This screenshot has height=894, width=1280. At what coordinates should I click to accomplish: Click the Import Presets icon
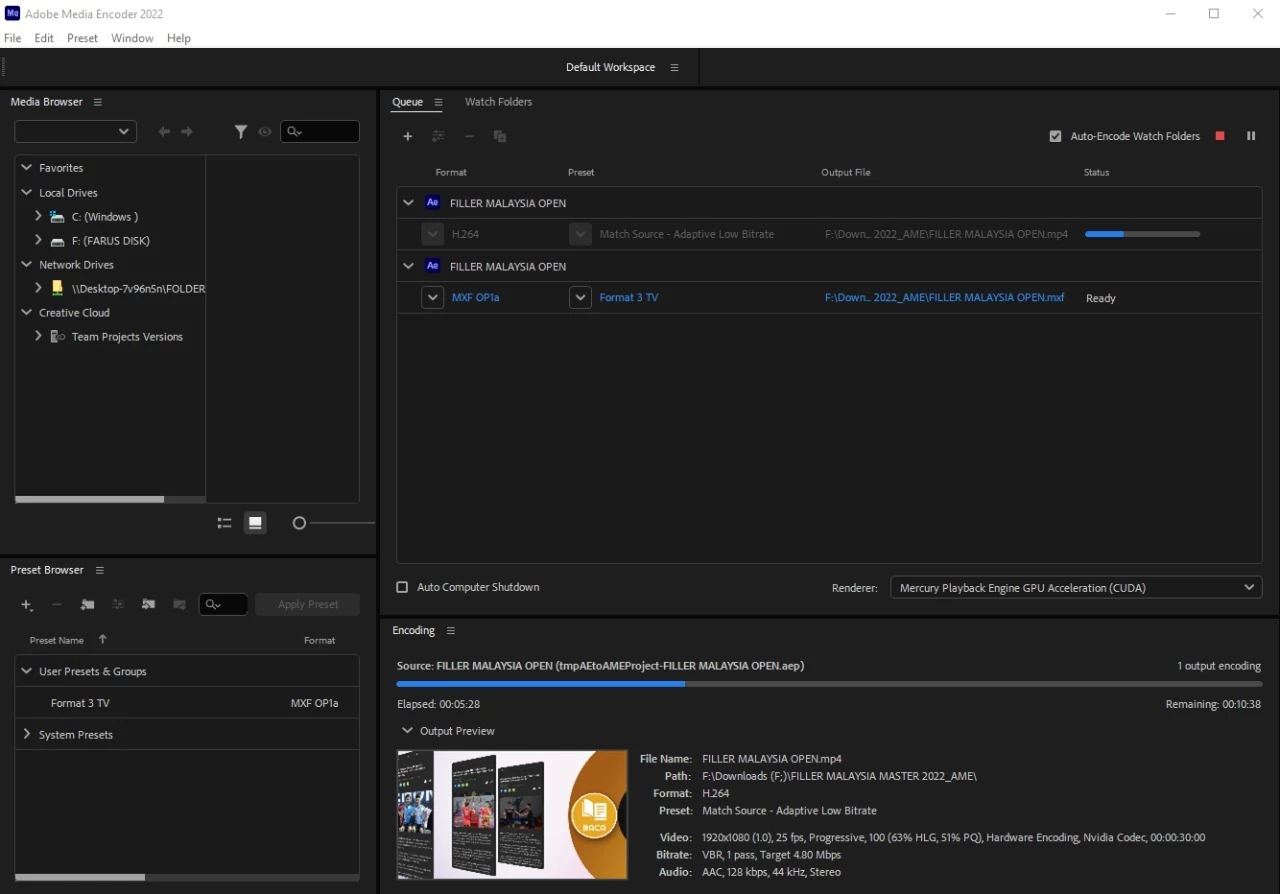[149, 605]
